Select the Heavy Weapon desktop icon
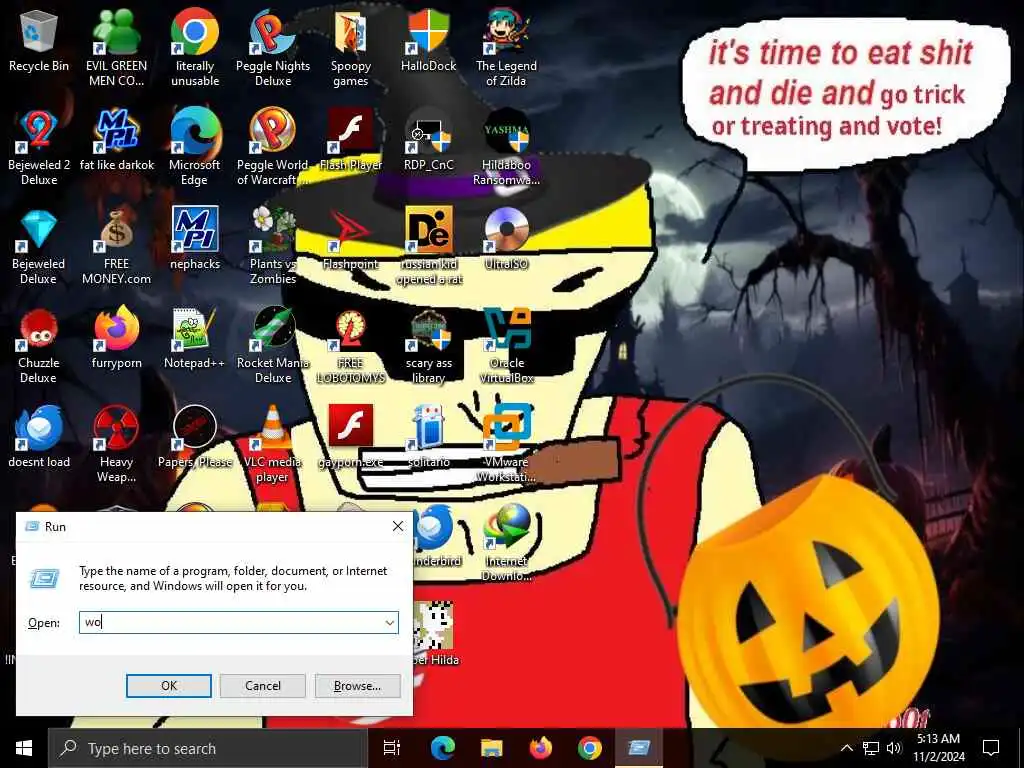Viewport: 1024px width, 768px height. [x=116, y=445]
